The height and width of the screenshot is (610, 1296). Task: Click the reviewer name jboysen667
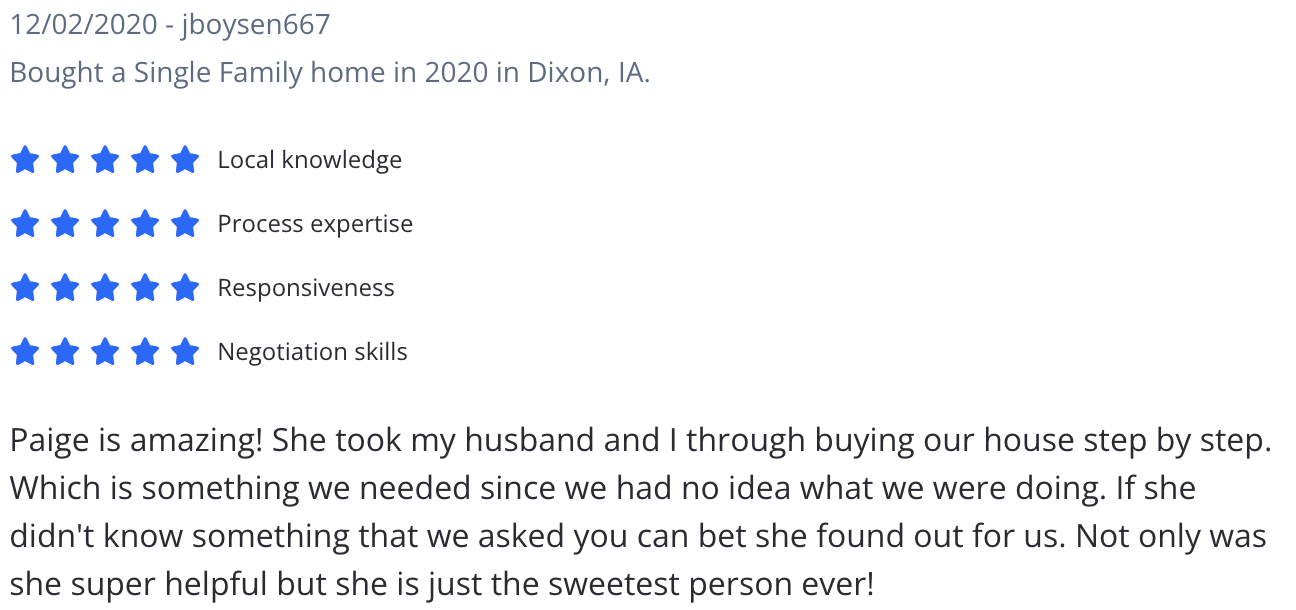point(255,25)
